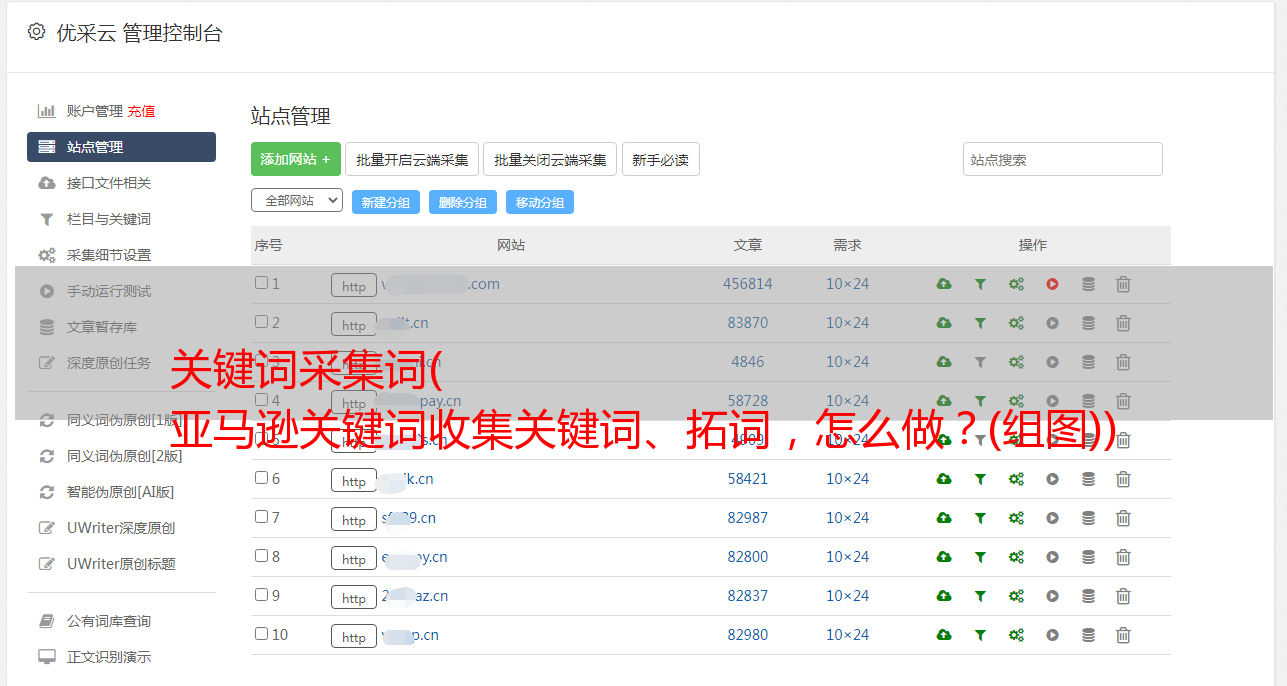The width and height of the screenshot is (1287, 686).
Task: Click 批量关闭云端采集 button
Action: 550,159
